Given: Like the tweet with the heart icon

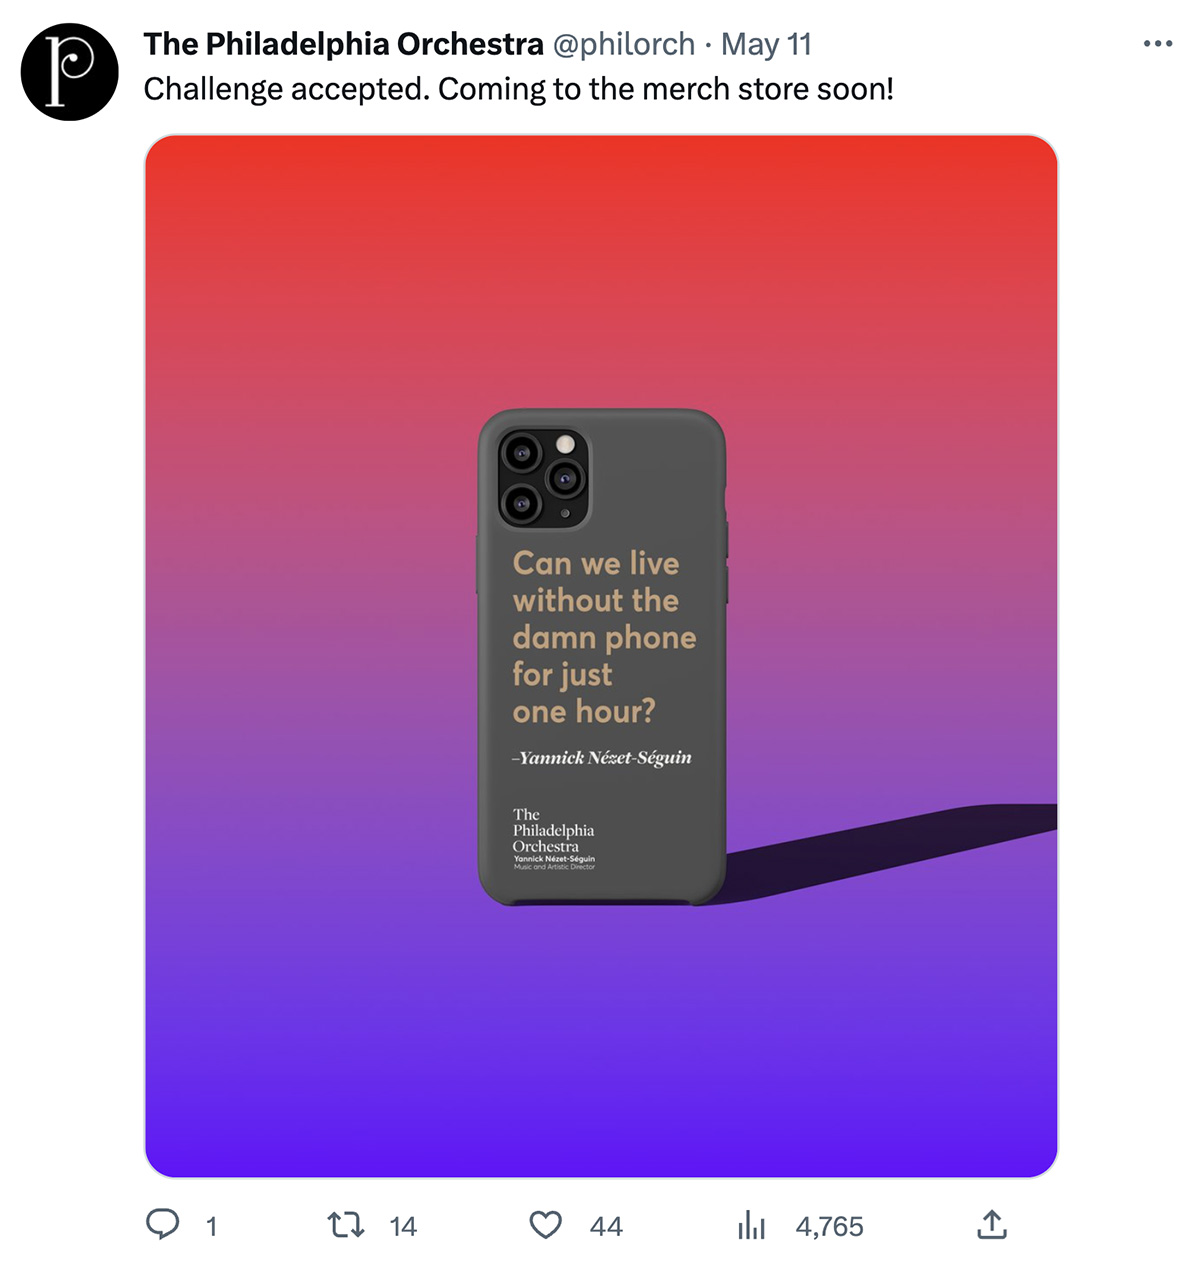Looking at the screenshot, I should (546, 1225).
